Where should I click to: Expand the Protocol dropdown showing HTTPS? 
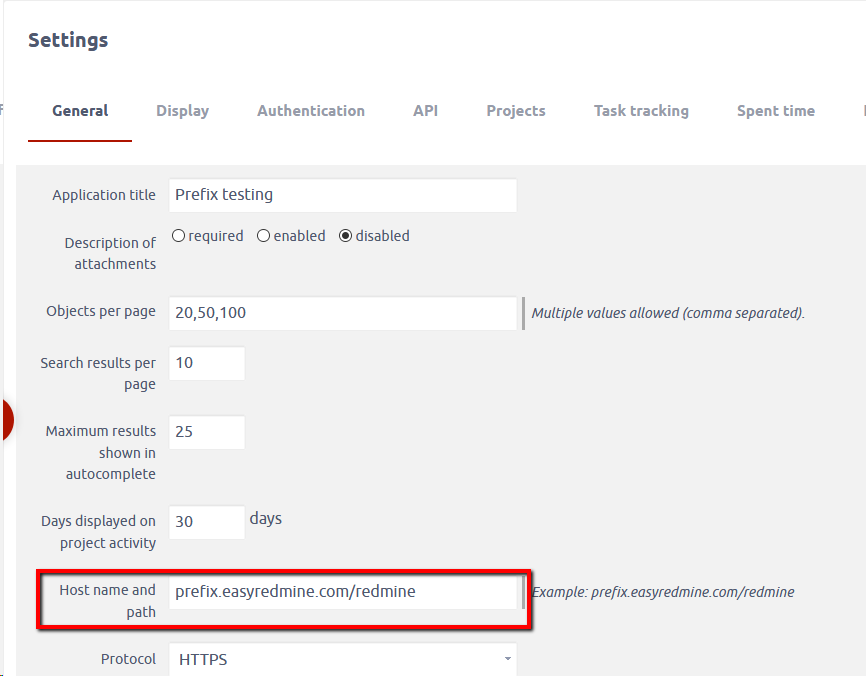point(343,659)
